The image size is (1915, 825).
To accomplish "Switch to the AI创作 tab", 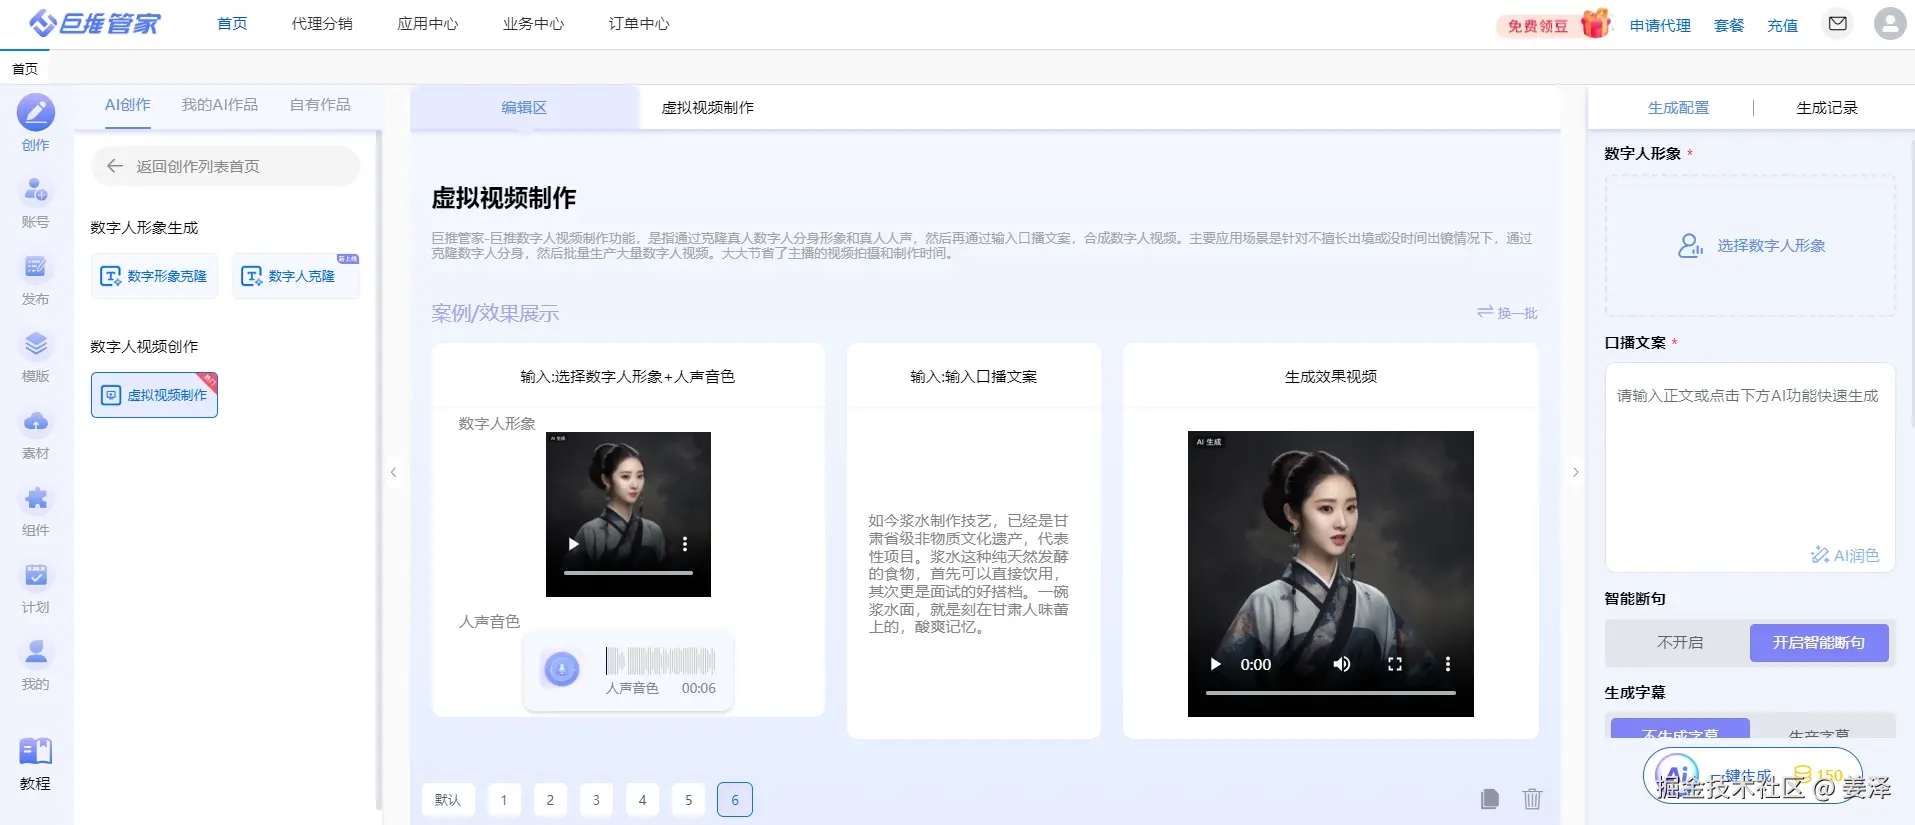I will (x=127, y=105).
